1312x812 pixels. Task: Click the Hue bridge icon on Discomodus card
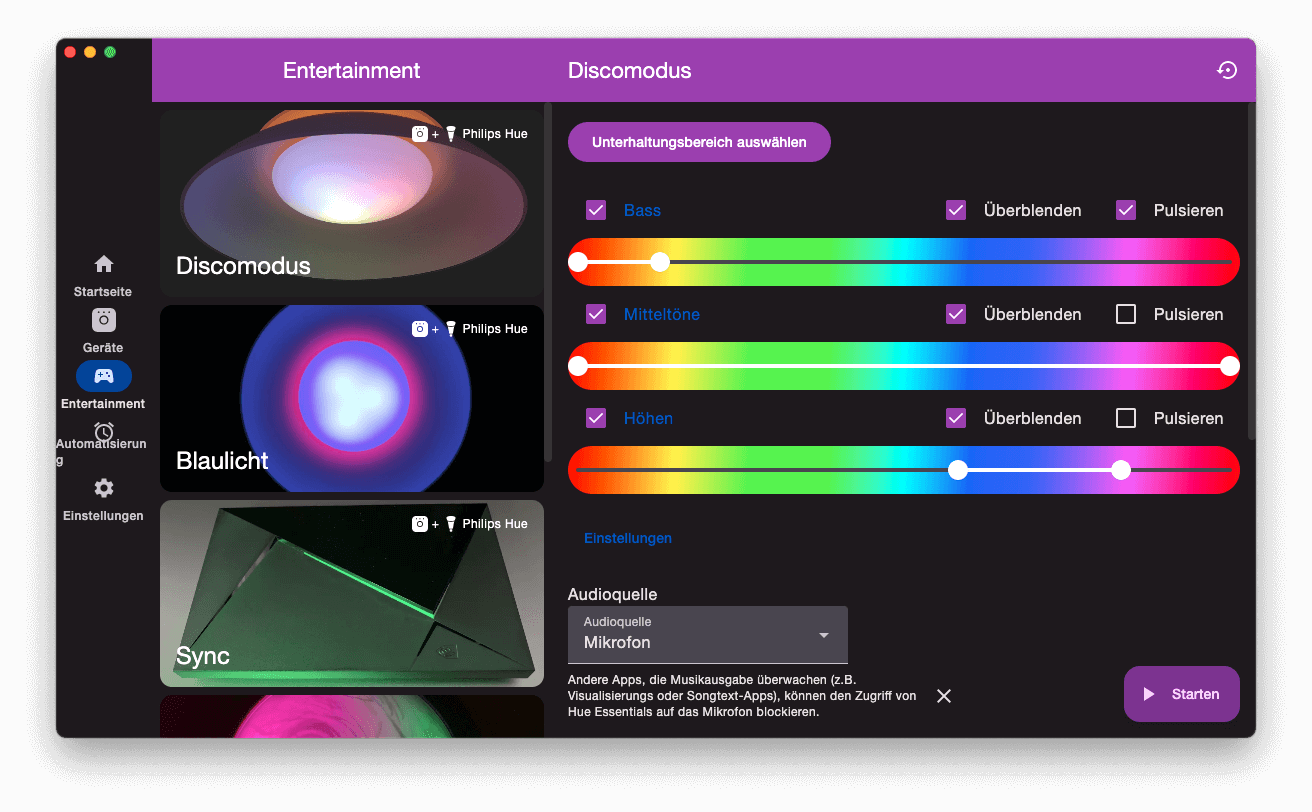click(421, 134)
